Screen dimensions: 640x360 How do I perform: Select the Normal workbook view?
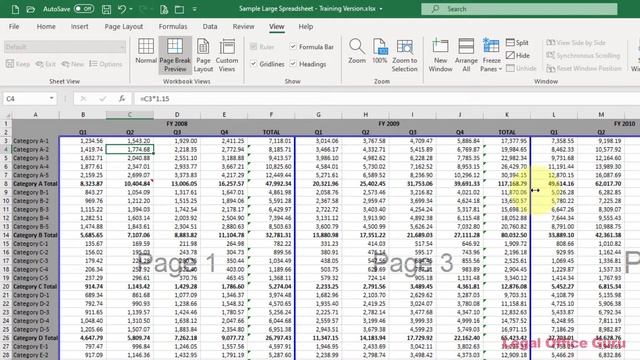pyautogui.click(x=146, y=51)
